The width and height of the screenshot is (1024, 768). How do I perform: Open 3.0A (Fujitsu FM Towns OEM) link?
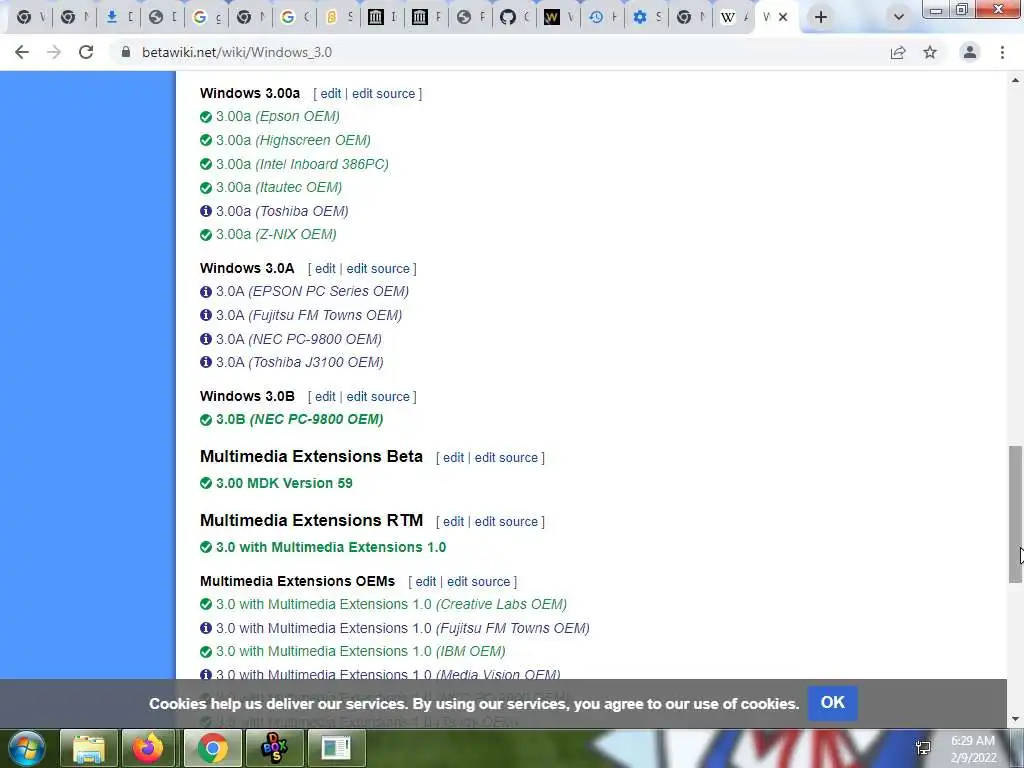(309, 315)
